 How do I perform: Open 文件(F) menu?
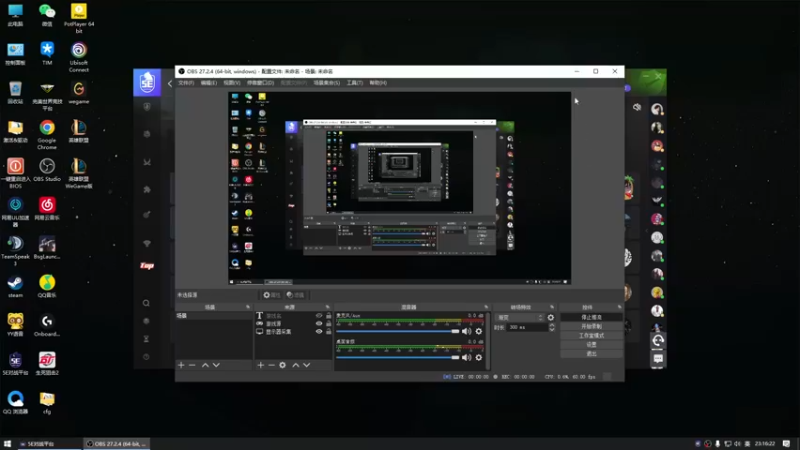click(x=186, y=83)
